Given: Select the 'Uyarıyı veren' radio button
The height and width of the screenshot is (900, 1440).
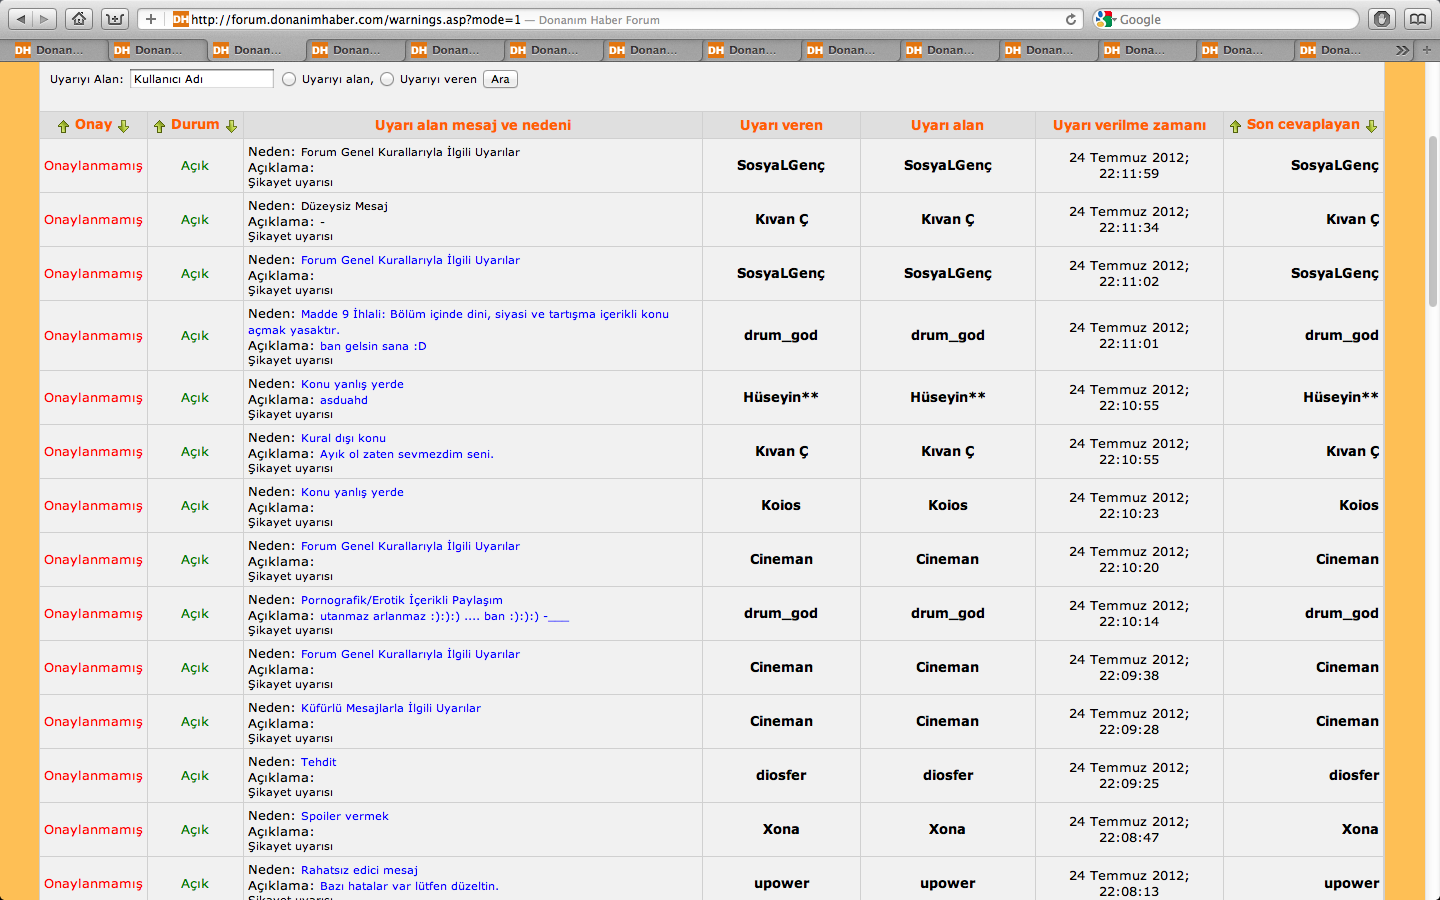Looking at the screenshot, I should point(387,79).
